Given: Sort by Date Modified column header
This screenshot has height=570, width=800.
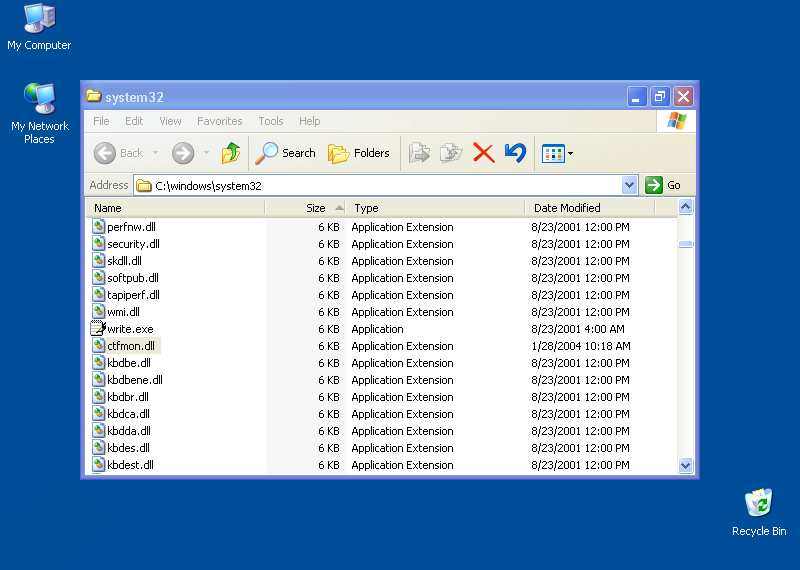Looking at the screenshot, I should 589,208.
